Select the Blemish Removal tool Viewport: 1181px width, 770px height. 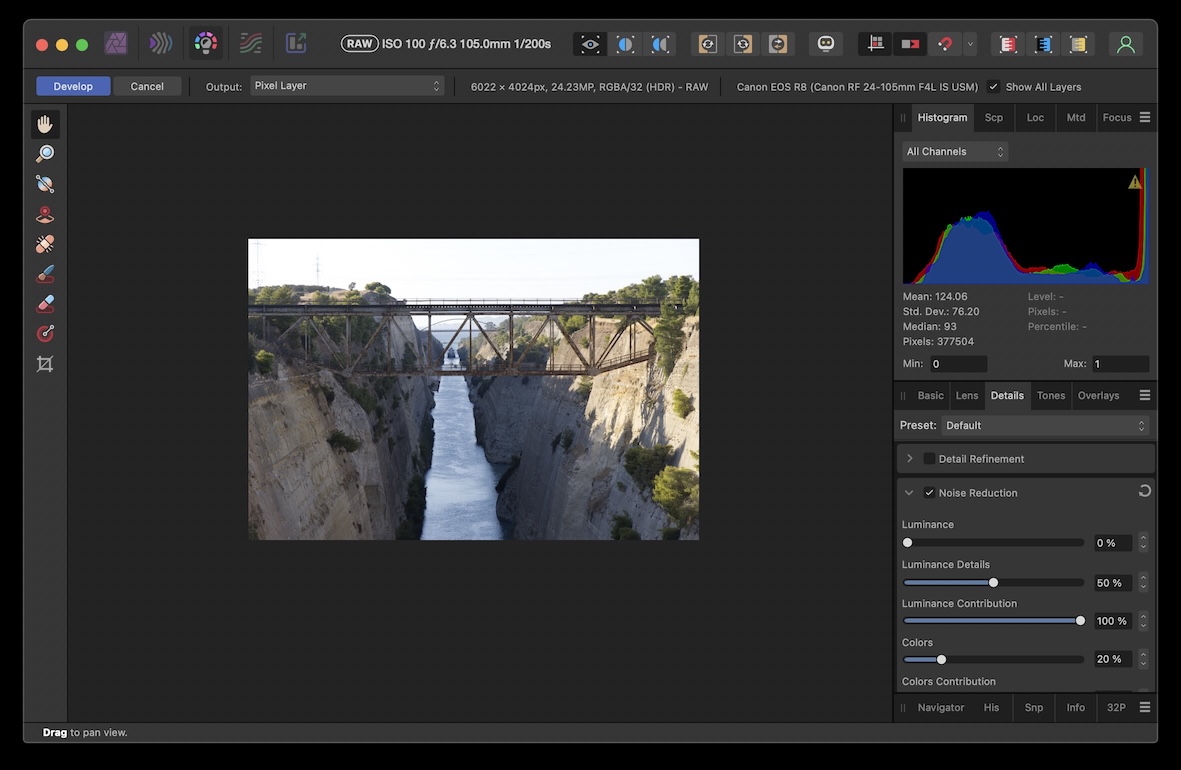(x=45, y=244)
